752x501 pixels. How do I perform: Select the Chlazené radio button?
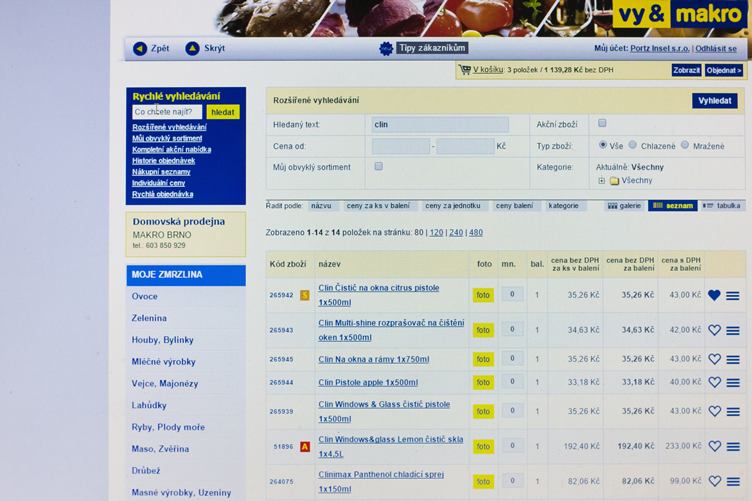(x=633, y=145)
